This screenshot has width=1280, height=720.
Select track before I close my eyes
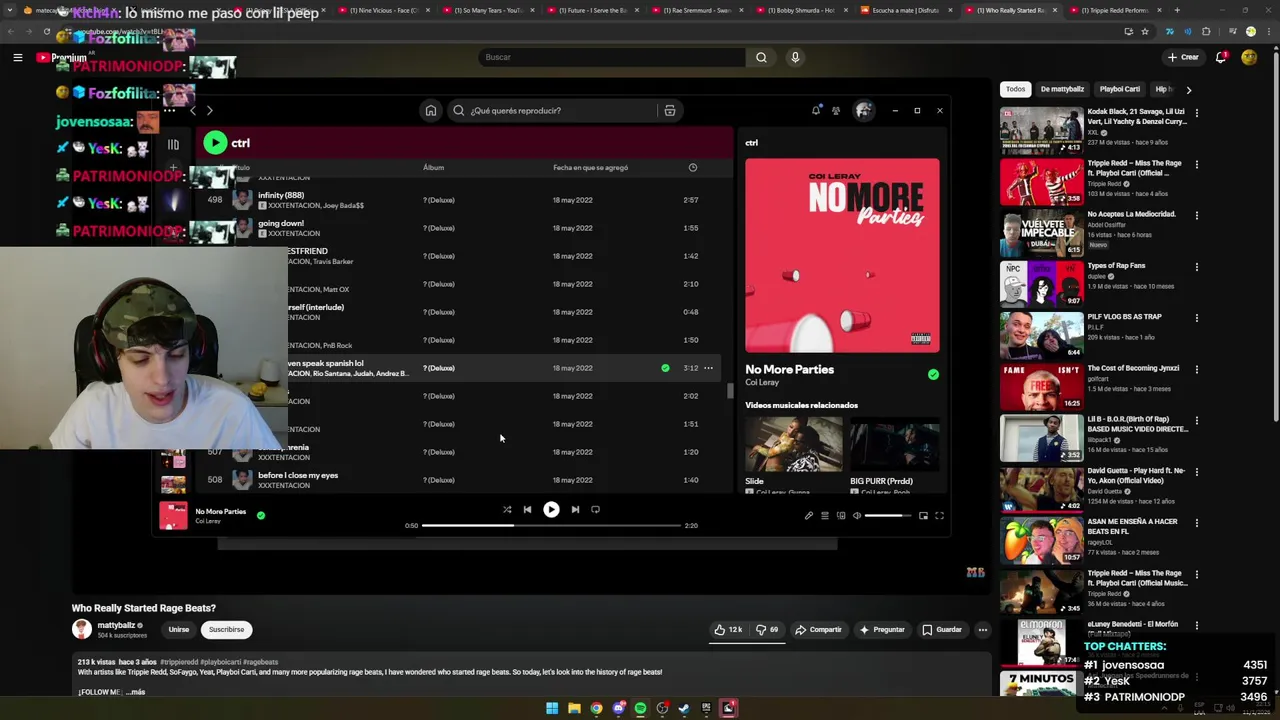click(298, 475)
